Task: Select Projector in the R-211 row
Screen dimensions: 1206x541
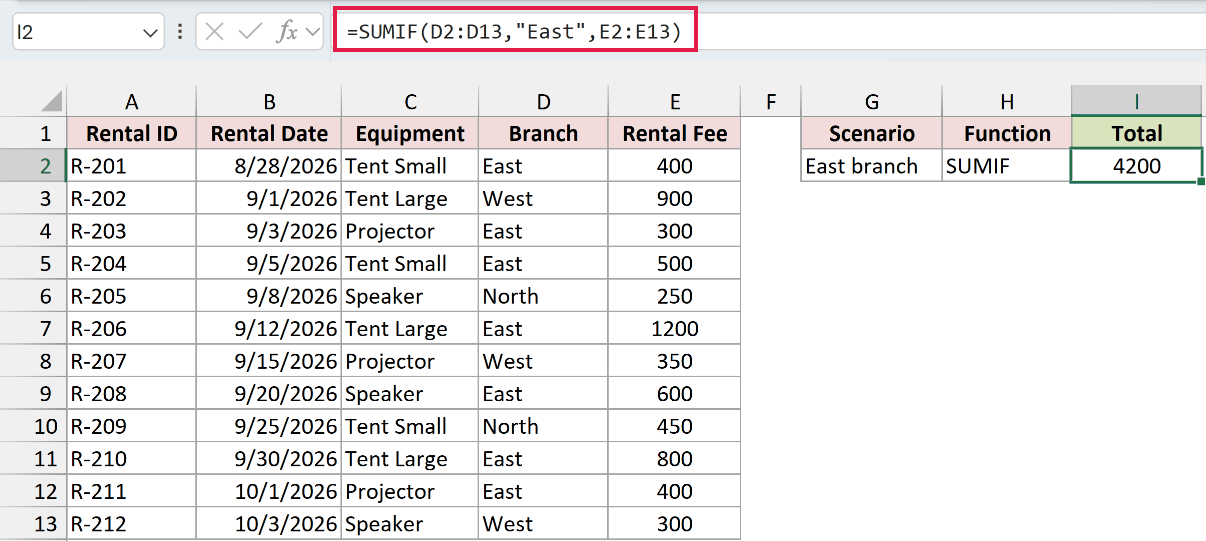Action: click(410, 492)
